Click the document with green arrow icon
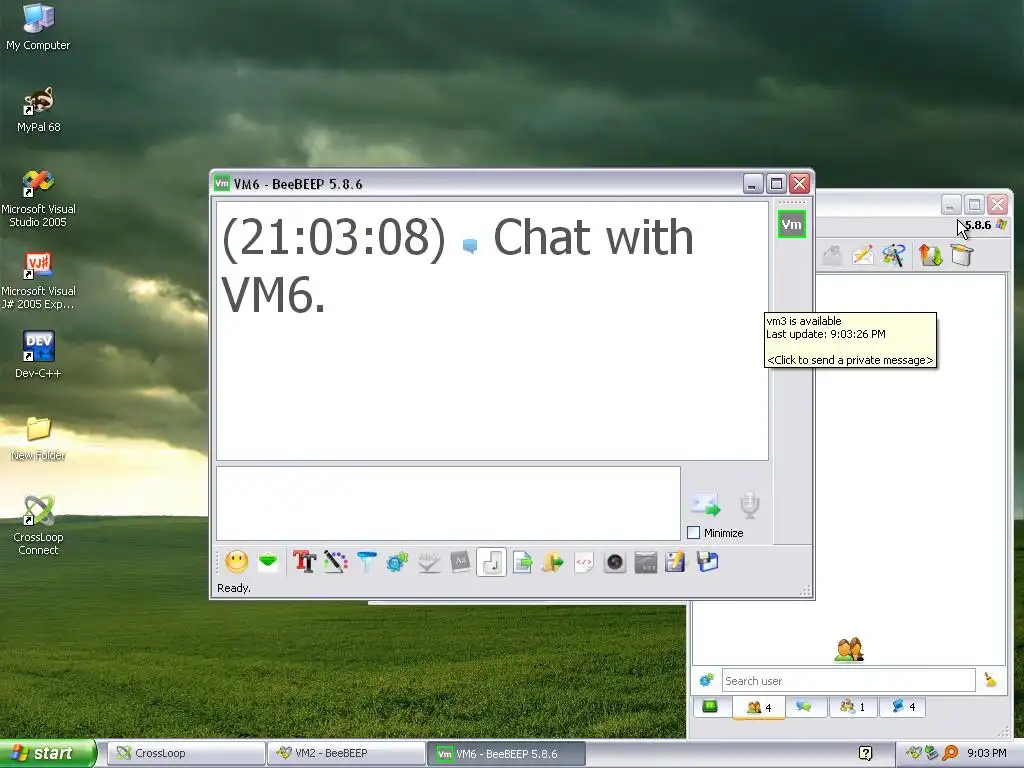The height and width of the screenshot is (768, 1024). click(522, 562)
